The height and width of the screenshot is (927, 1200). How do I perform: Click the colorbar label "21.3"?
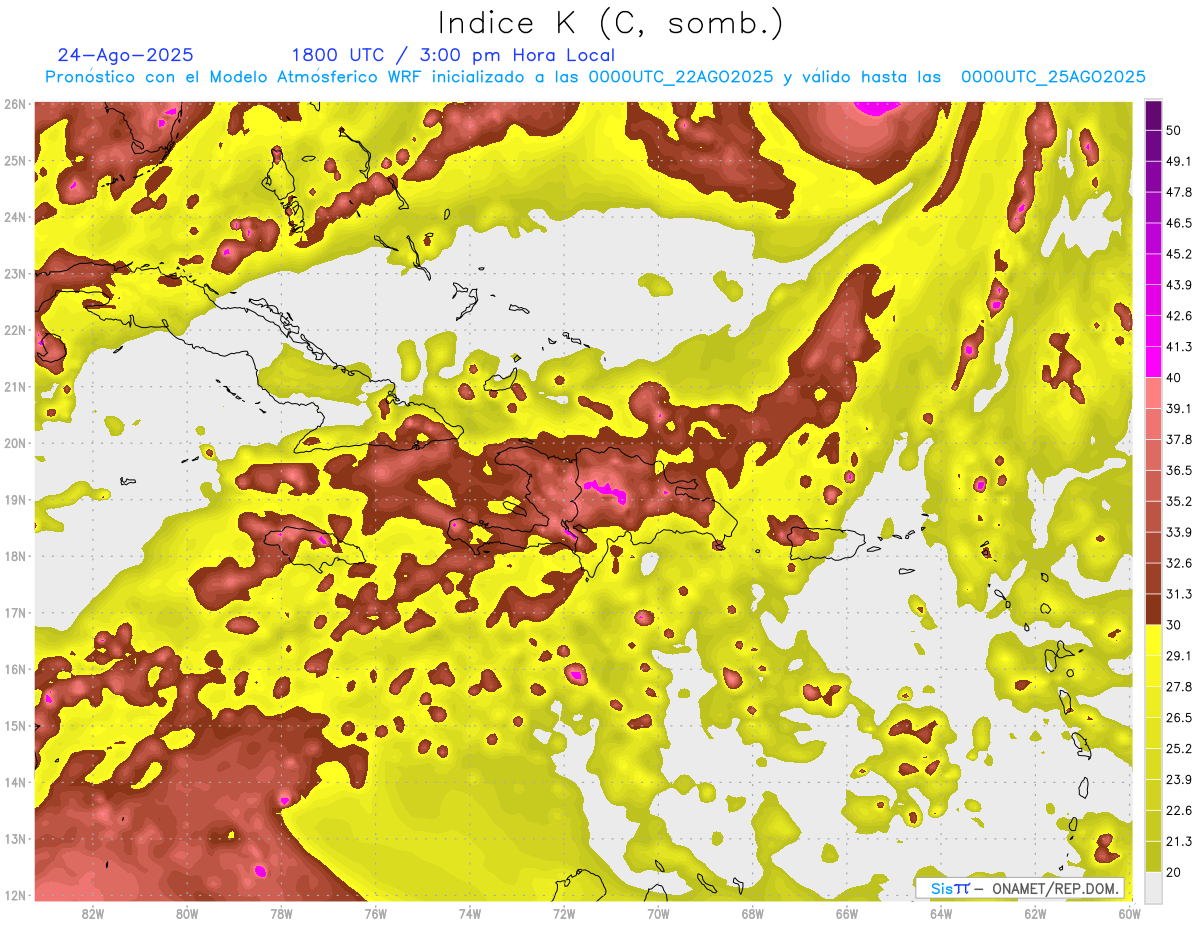click(1178, 840)
